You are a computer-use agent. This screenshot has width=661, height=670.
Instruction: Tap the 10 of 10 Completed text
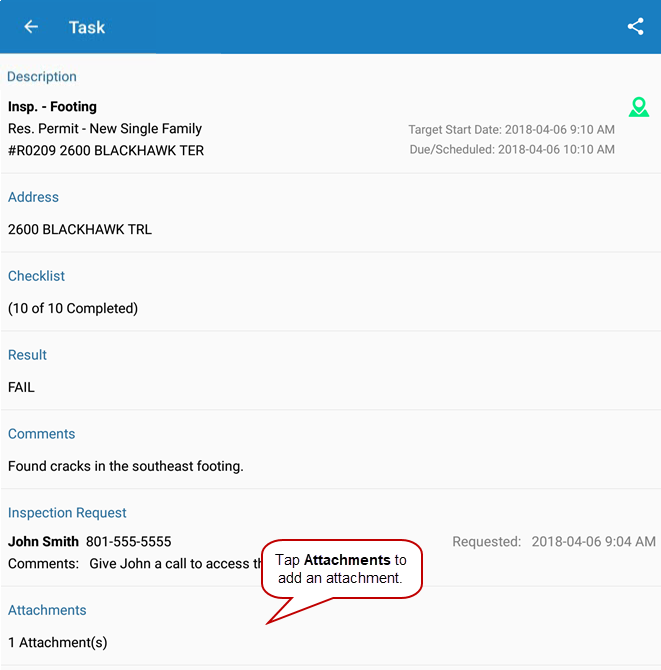(x=73, y=308)
